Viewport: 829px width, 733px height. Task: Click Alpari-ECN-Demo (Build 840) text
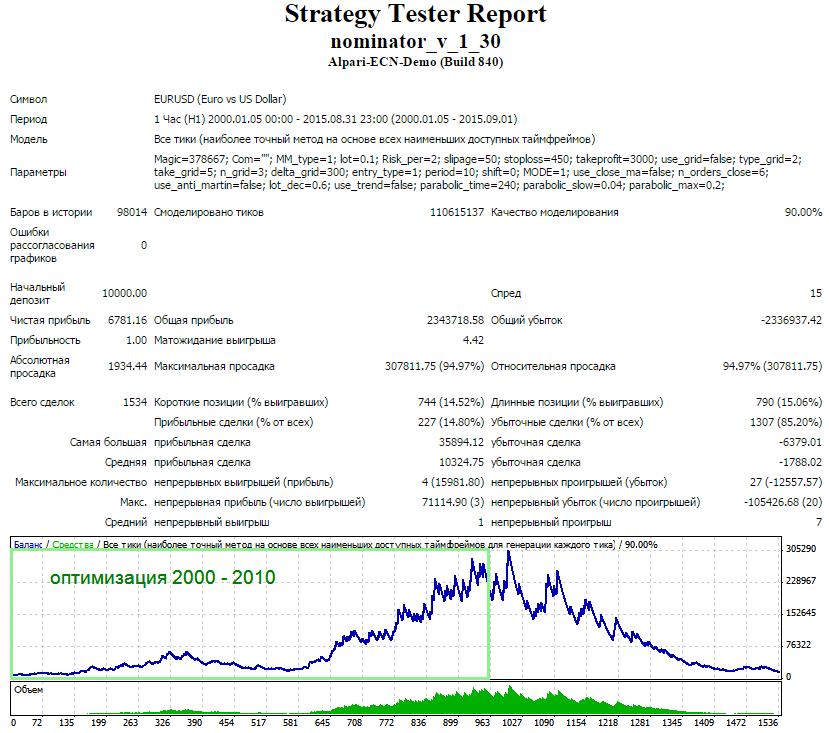coord(416,62)
